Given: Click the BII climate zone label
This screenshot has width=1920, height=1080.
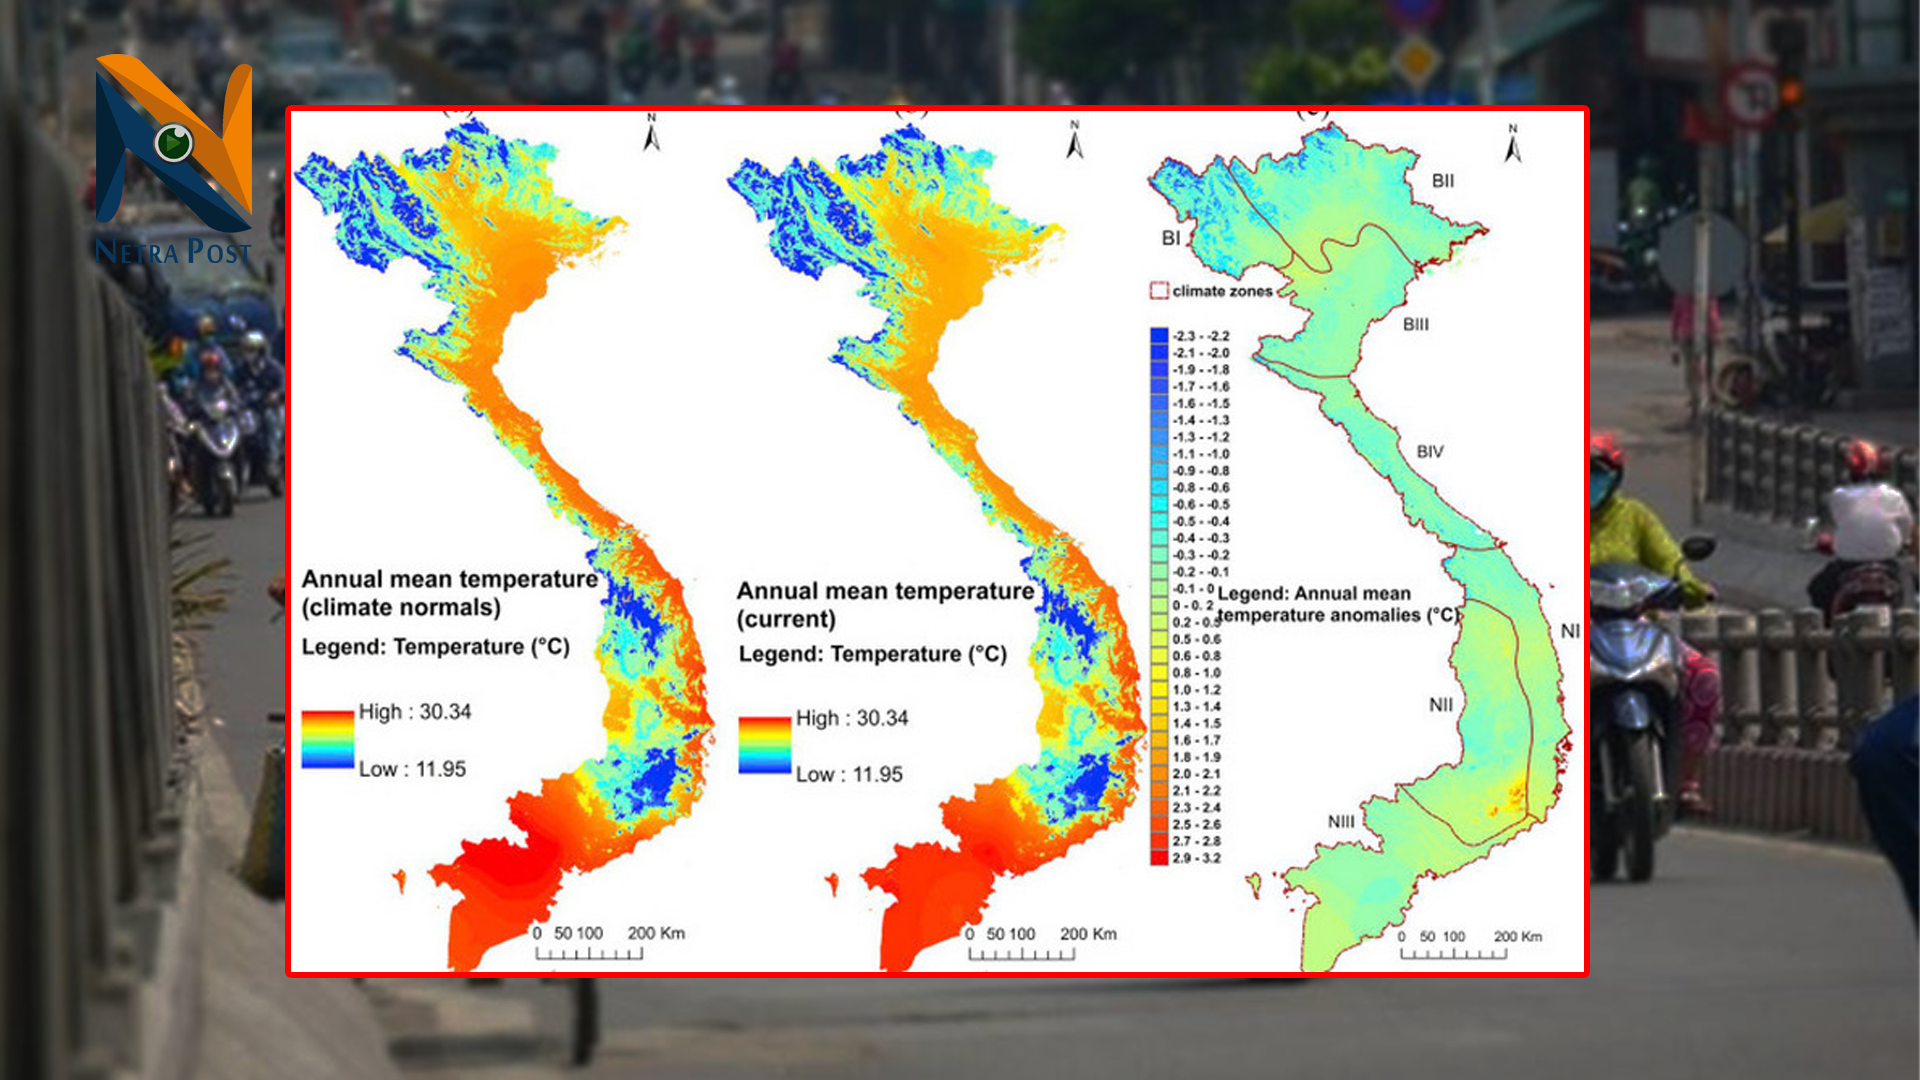Looking at the screenshot, I should 1443,181.
